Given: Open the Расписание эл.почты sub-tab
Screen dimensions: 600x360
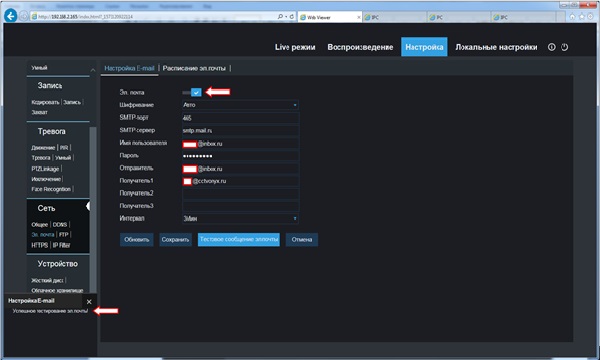Looking at the screenshot, I should tap(194, 68).
